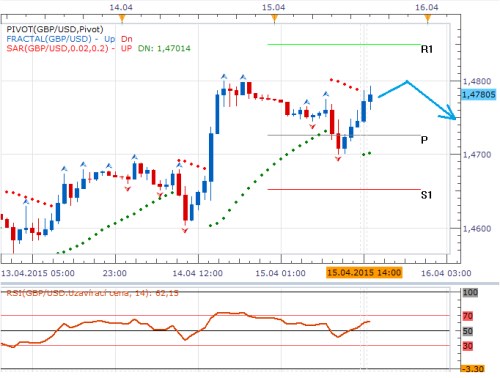Click the RSI 50 level label
The height and width of the screenshot is (378, 500).
tap(468, 331)
